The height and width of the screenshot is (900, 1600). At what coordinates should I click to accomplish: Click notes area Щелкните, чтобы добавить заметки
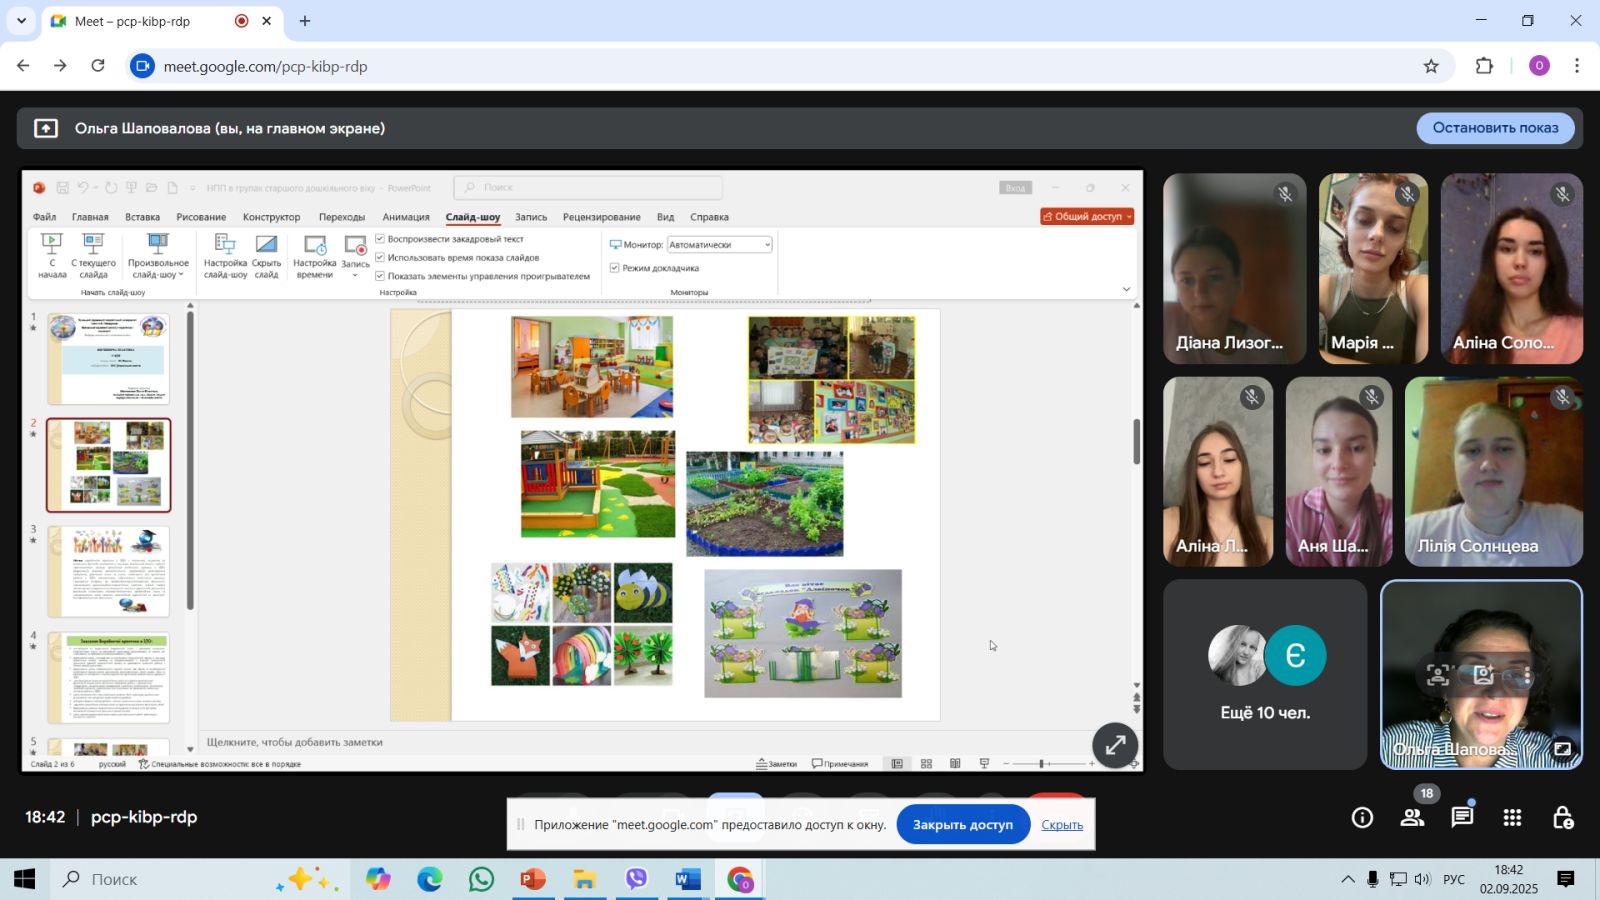tap(295, 742)
